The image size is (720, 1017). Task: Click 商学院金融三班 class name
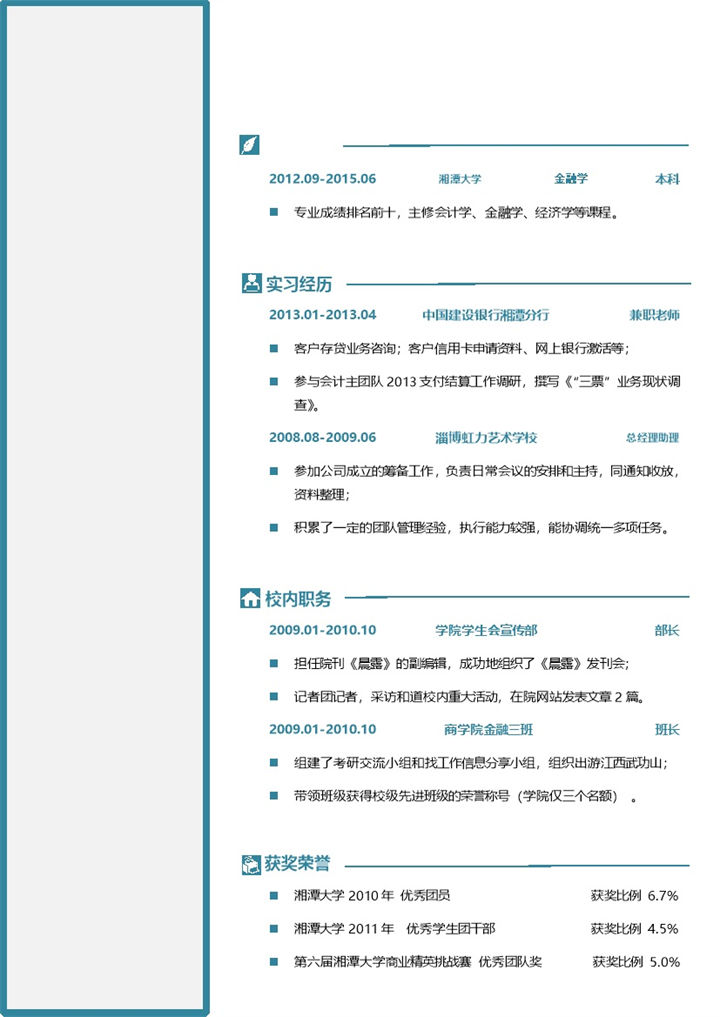(488, 730)
